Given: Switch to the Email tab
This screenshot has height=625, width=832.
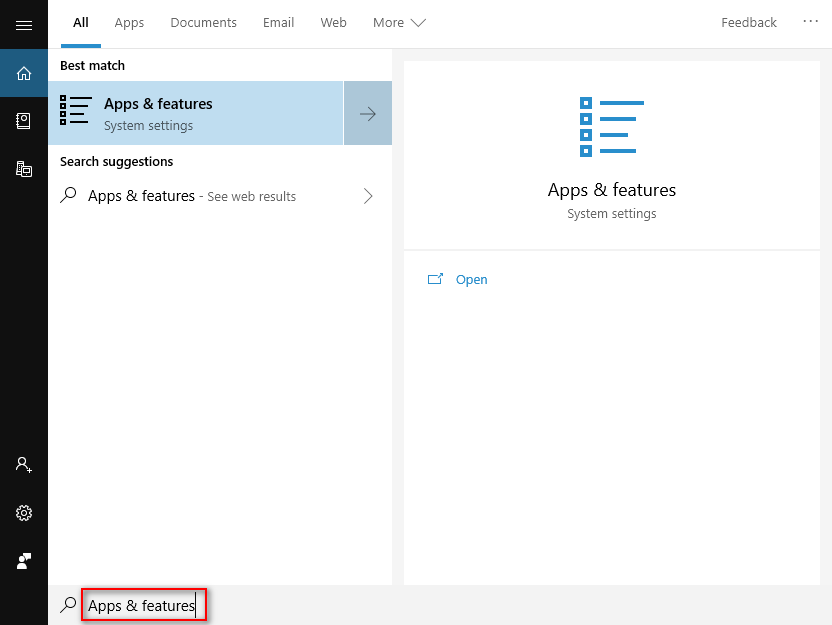Looking at the screenshot, I should click(x=279, y=23).
